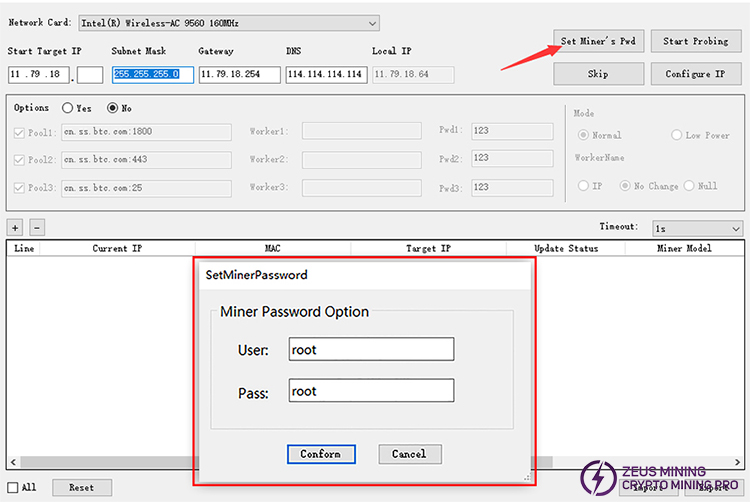Click the Gateway input field
The width and height of the screenshot is (750, 502).
pyautogui.click(x=239, y=74)
